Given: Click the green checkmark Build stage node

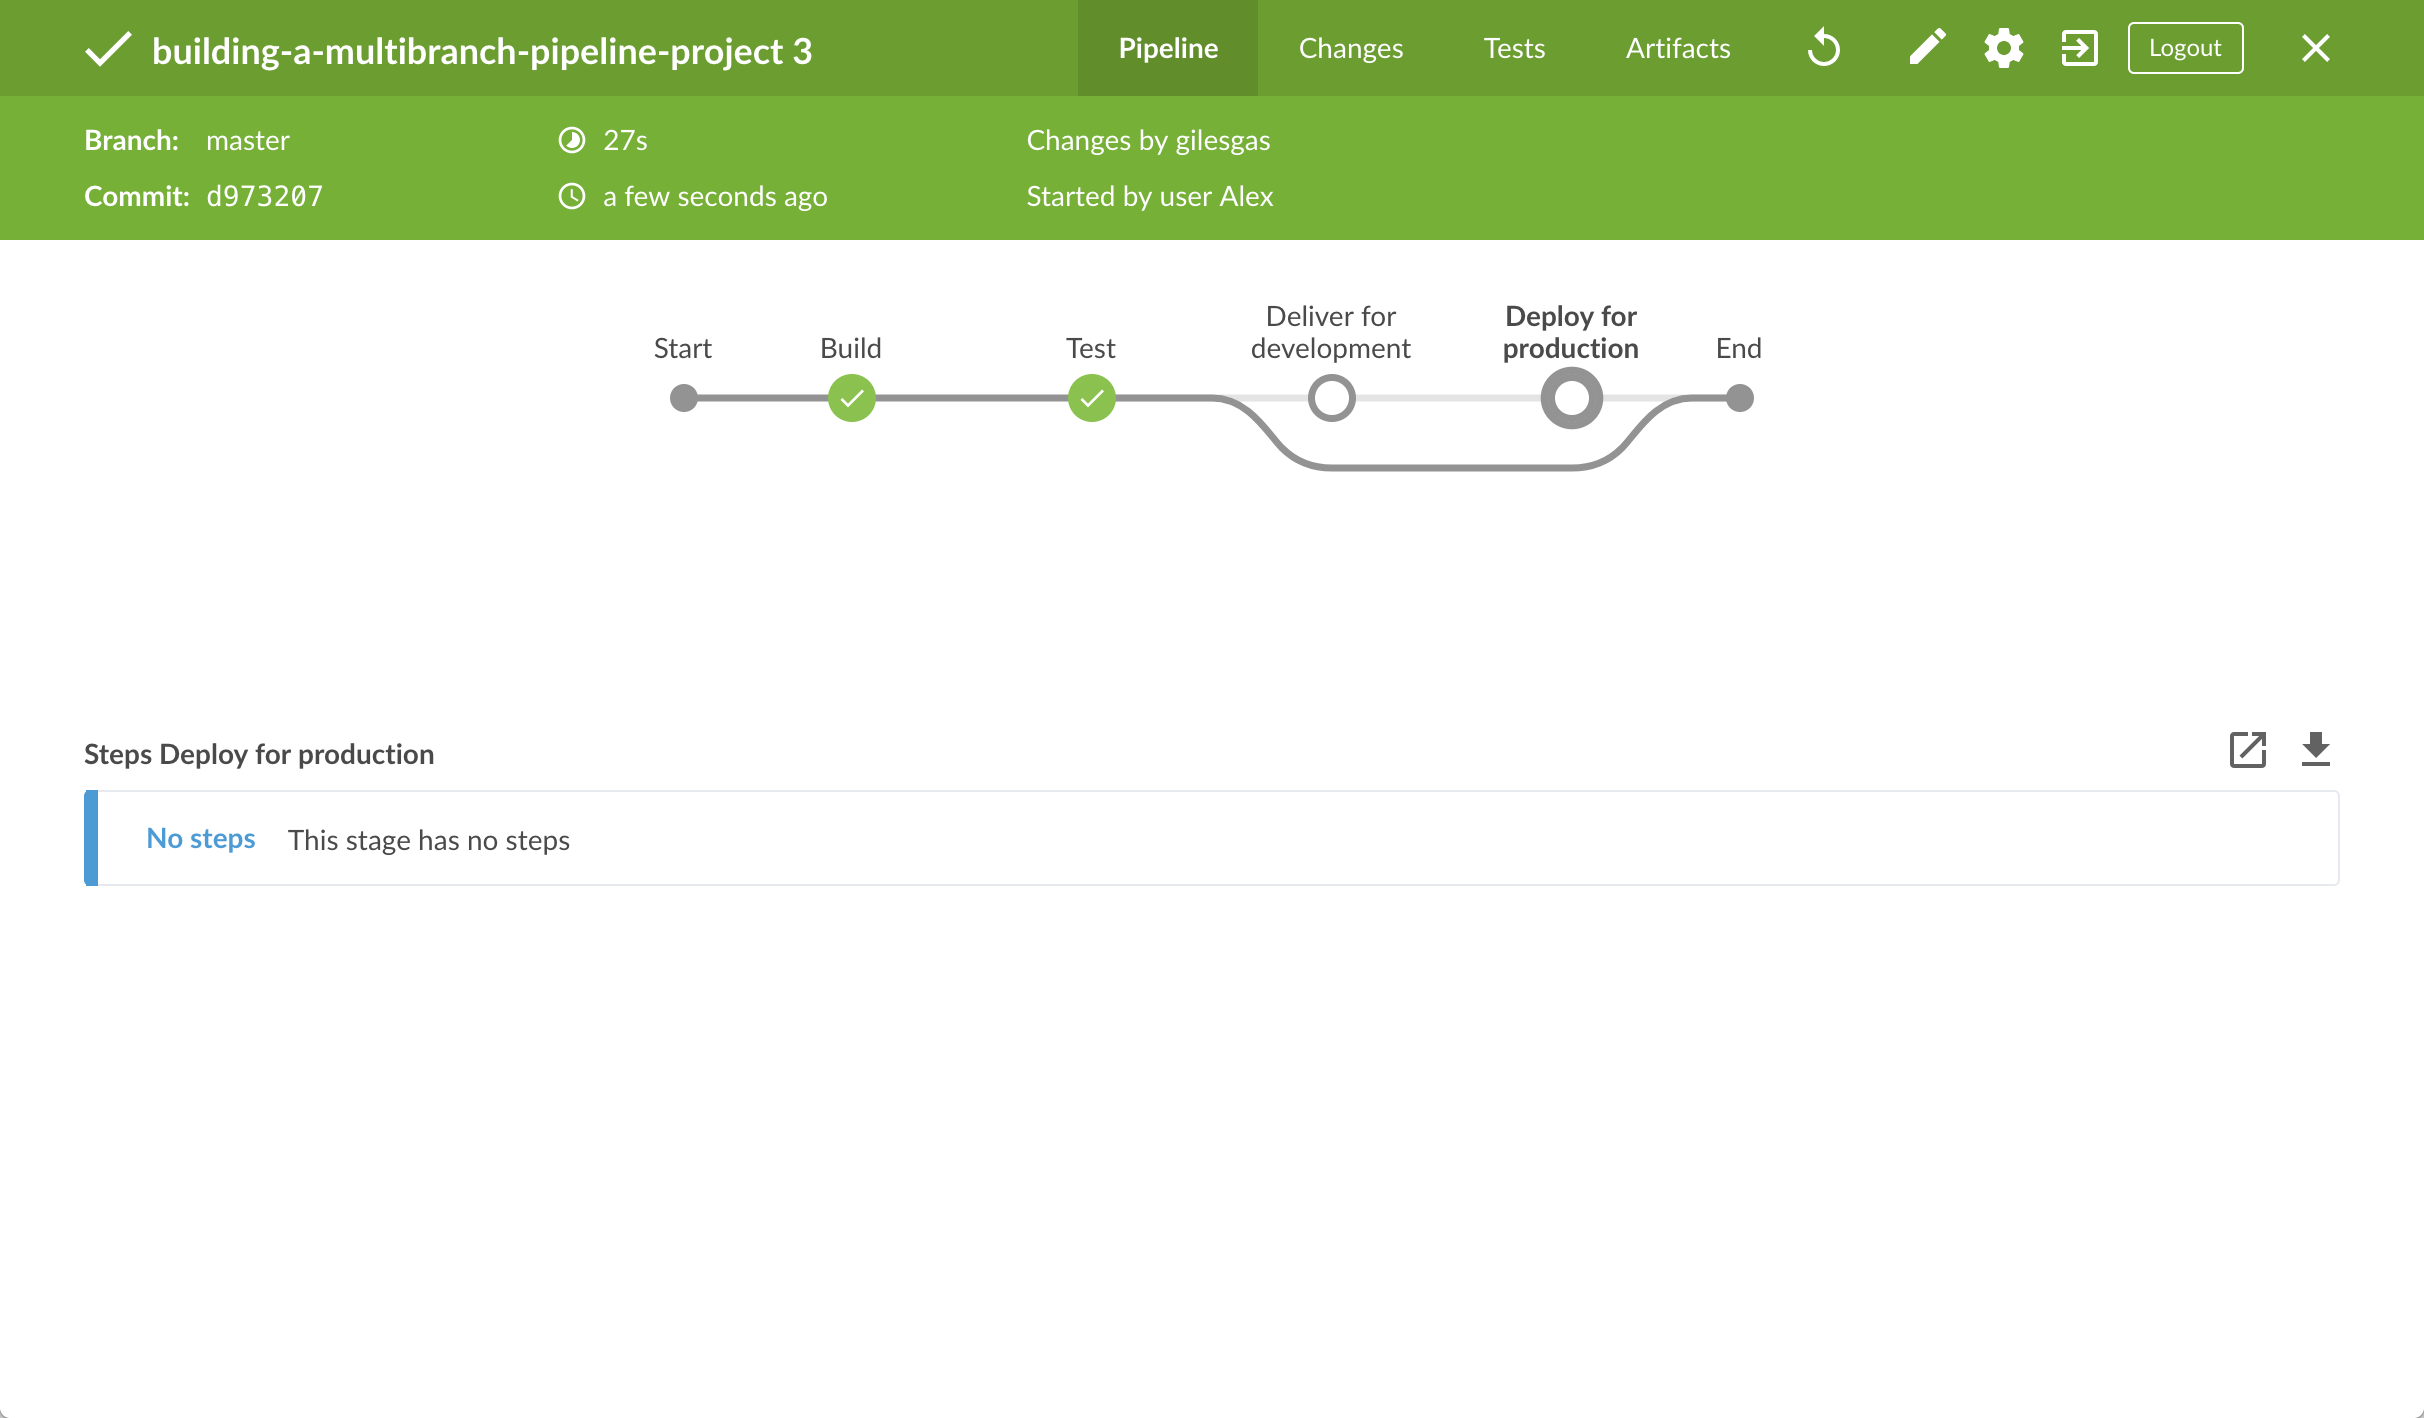Looking at the screenshot, I should point(849,397).
